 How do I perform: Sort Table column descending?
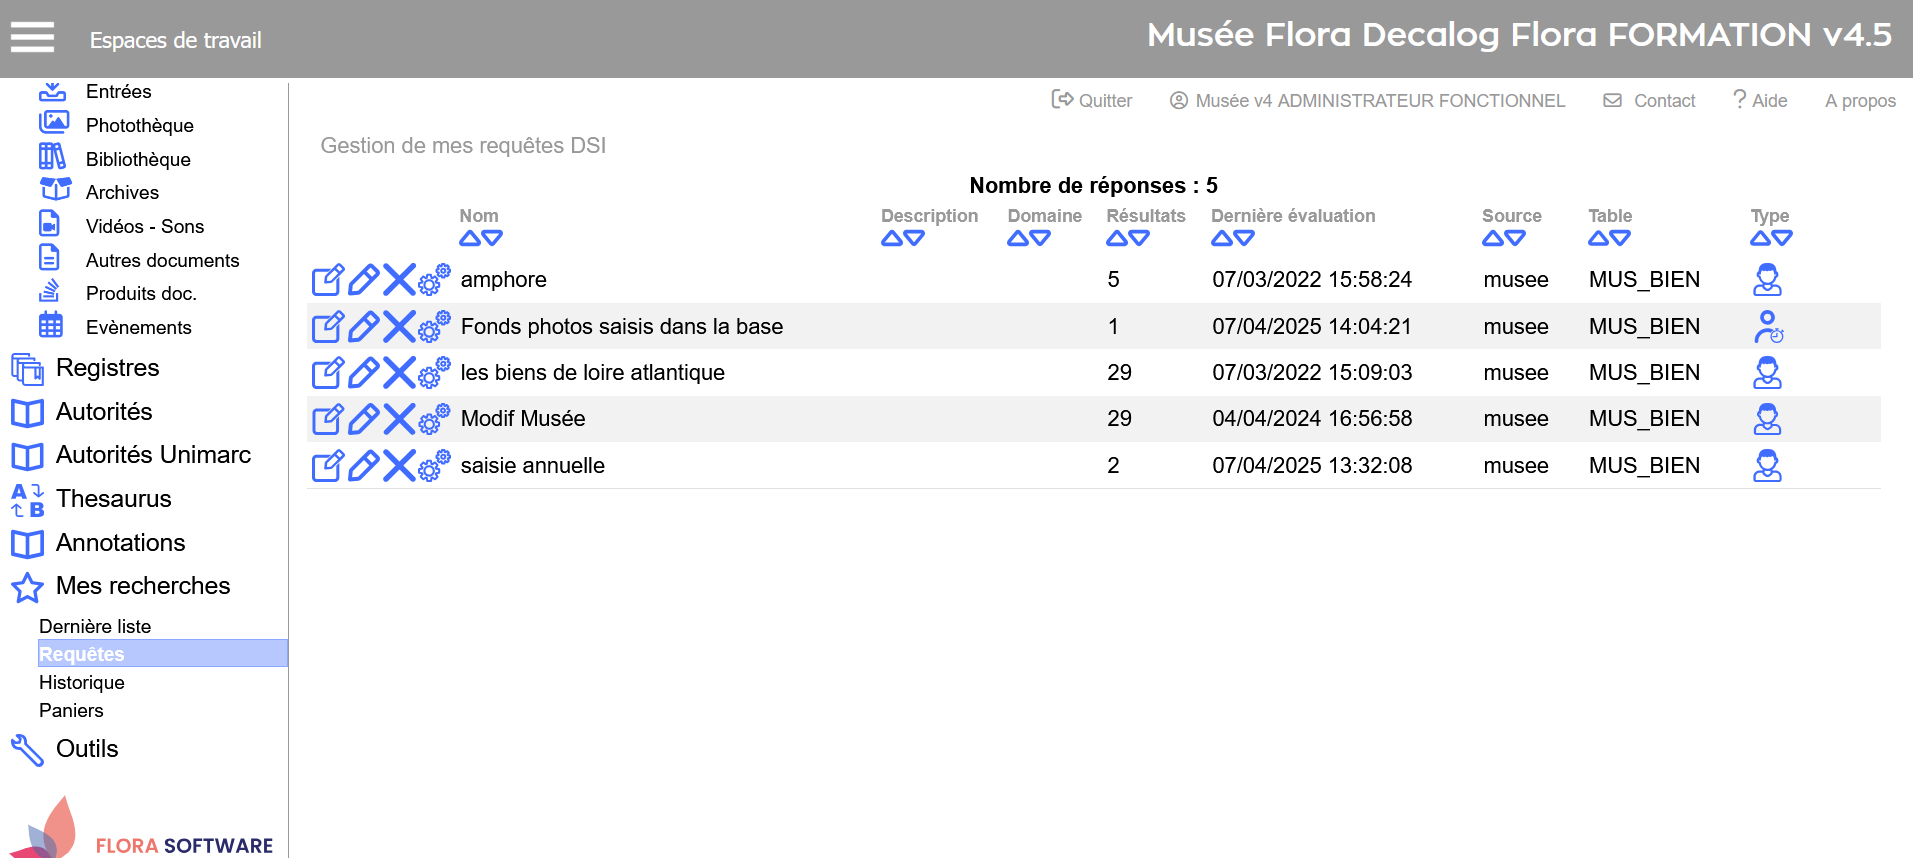tap(1620, 239)
